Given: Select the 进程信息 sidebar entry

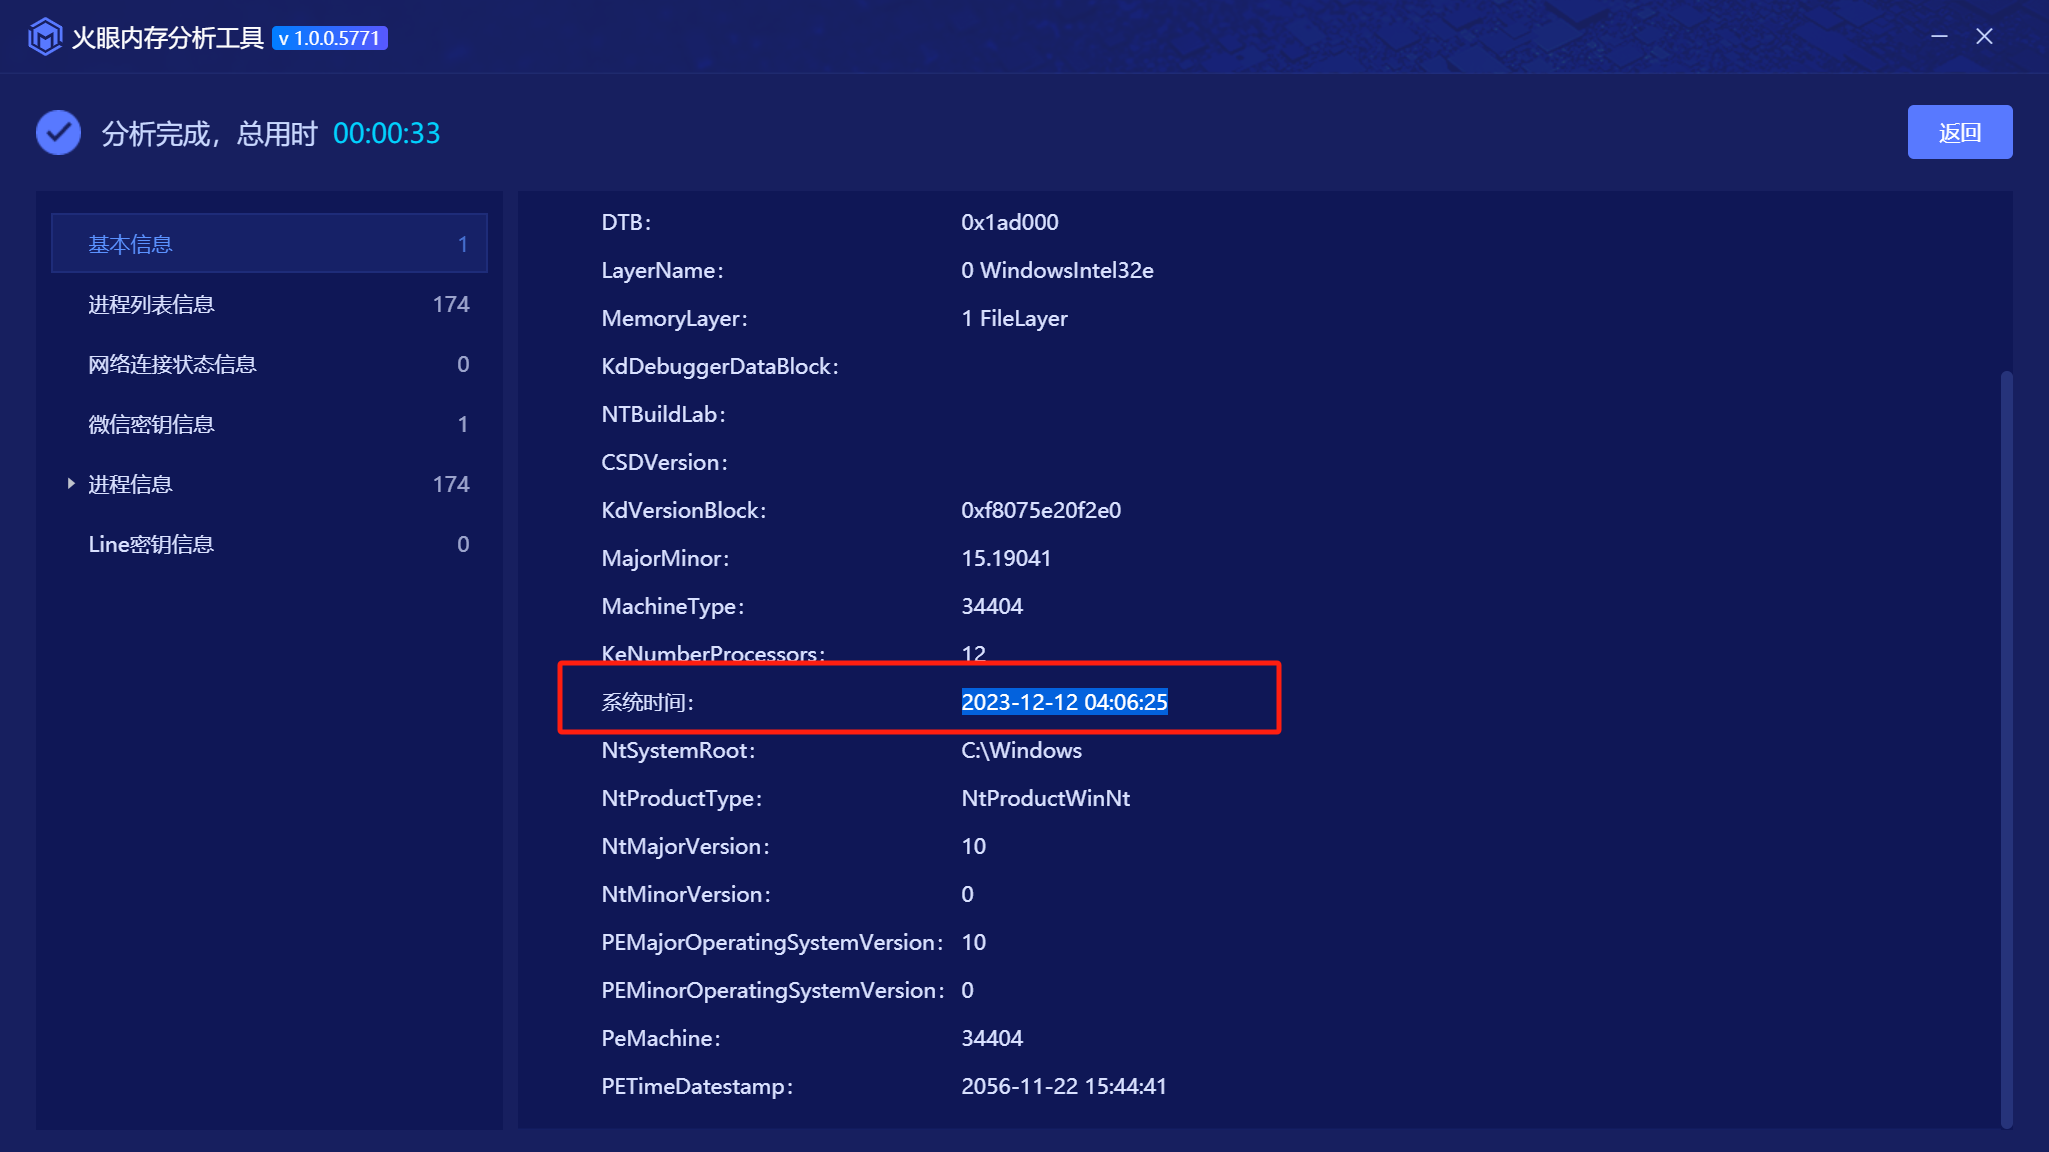Looking at the screenshot, I should pos(130,484).
